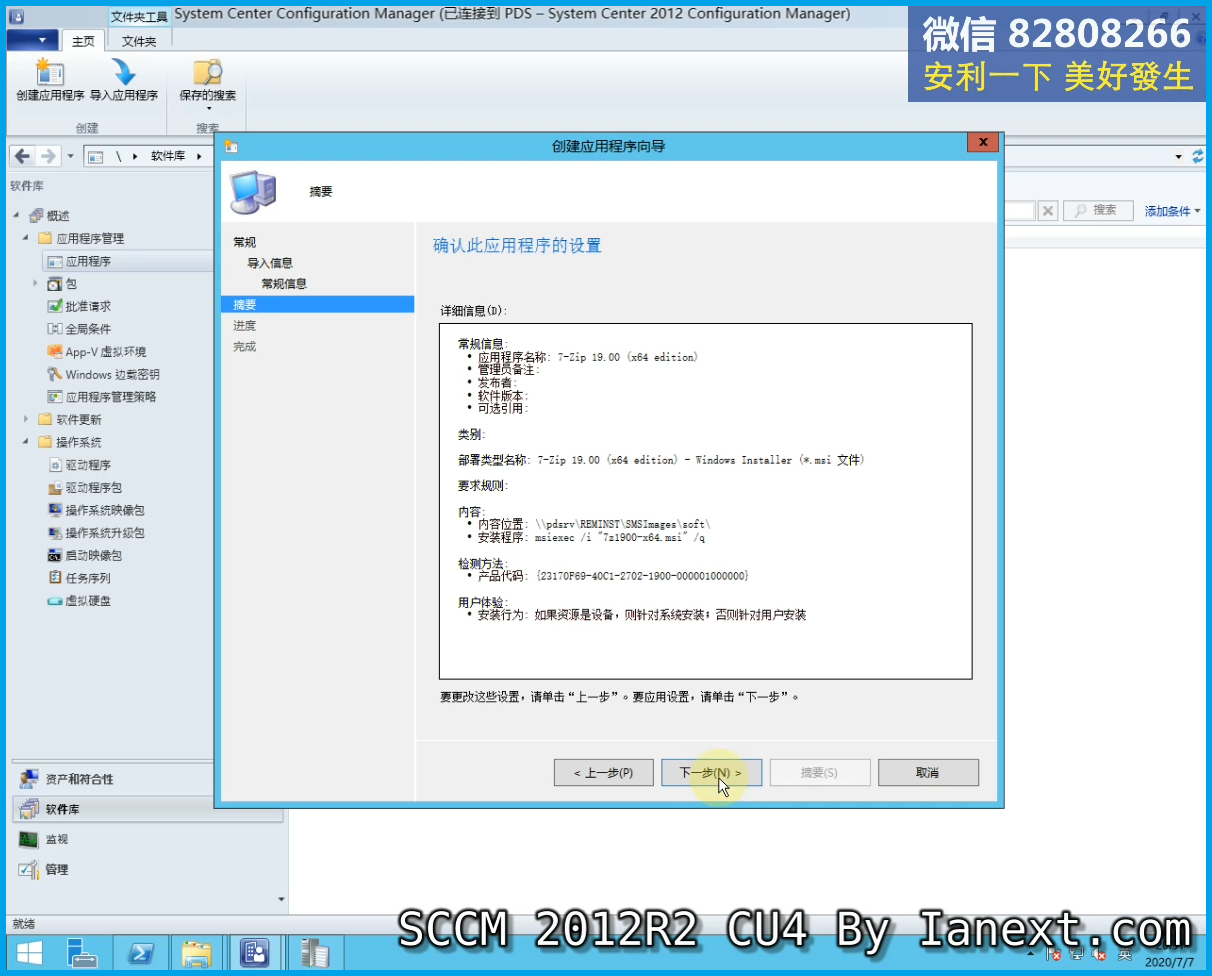Expand the 软件更新 folder node
Screen dimensions: 1212x976
click(x=26, y=419)
